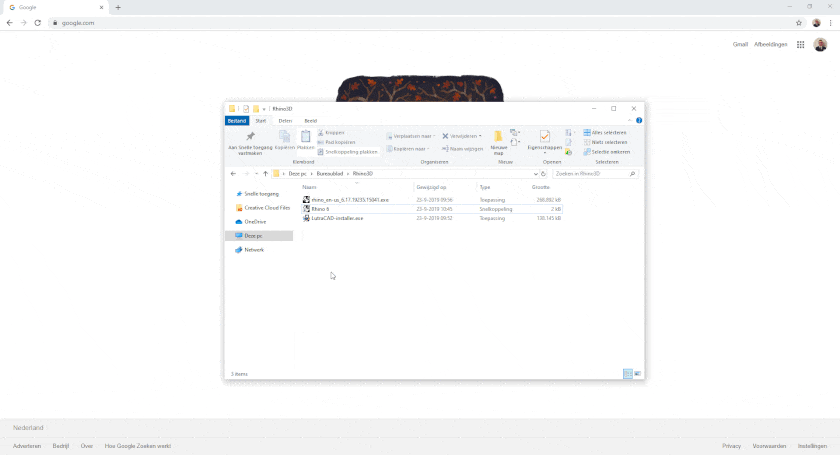Click the pin to Snelle toegang icon
Image resolution: width=840 pixels, height=455 pixels.
tap(250, 136)
